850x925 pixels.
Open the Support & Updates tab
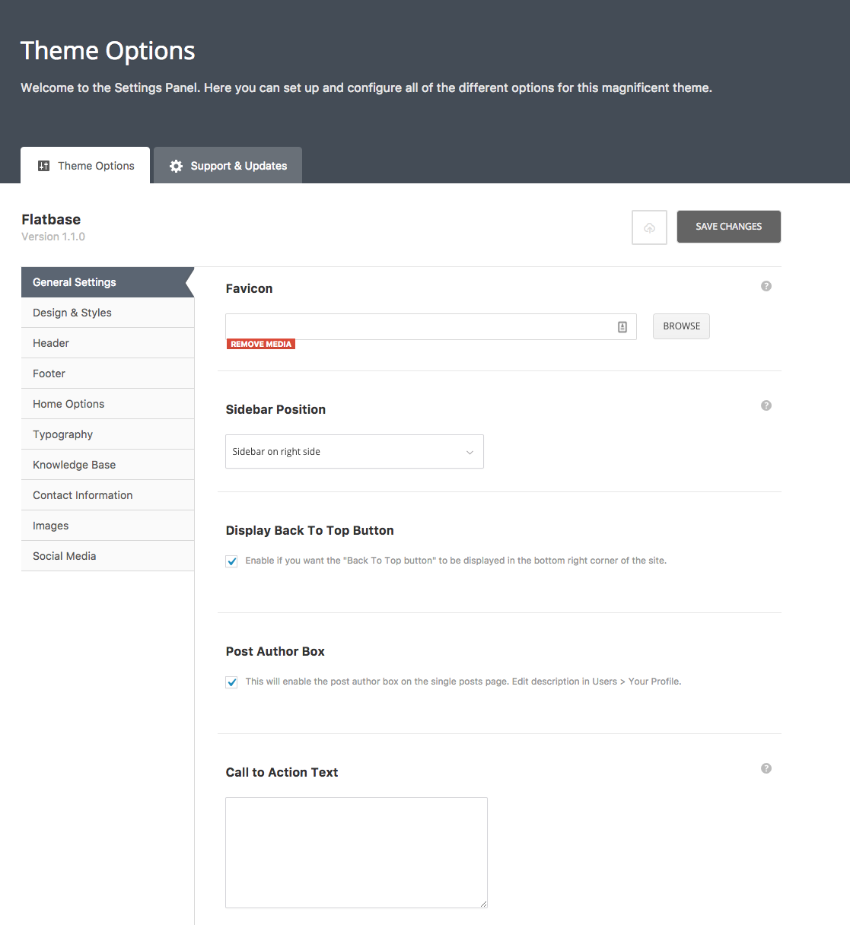click(228, 166)
